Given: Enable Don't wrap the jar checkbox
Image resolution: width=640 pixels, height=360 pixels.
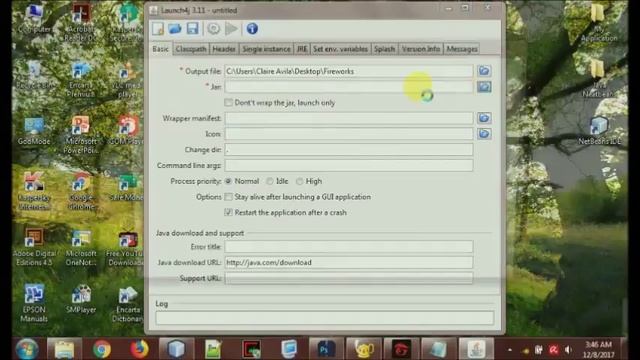Looking at the screenshot, I should [x=229, y=102].
